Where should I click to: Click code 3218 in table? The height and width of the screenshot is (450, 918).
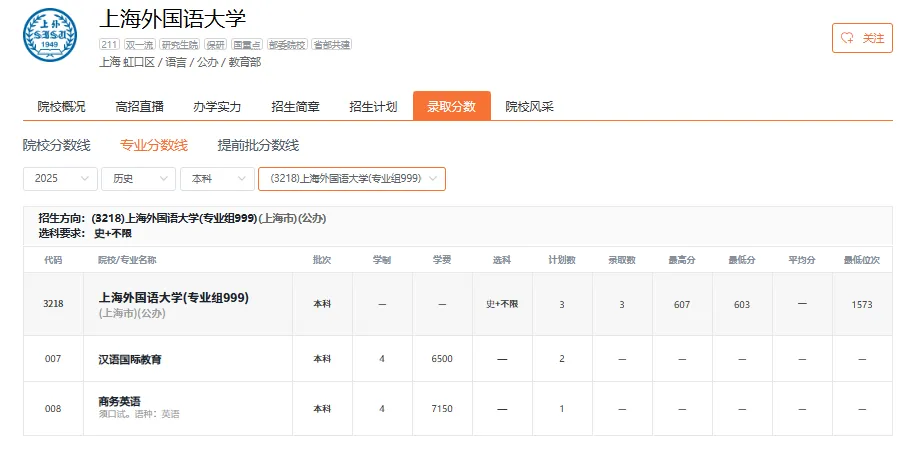[53, 304]
